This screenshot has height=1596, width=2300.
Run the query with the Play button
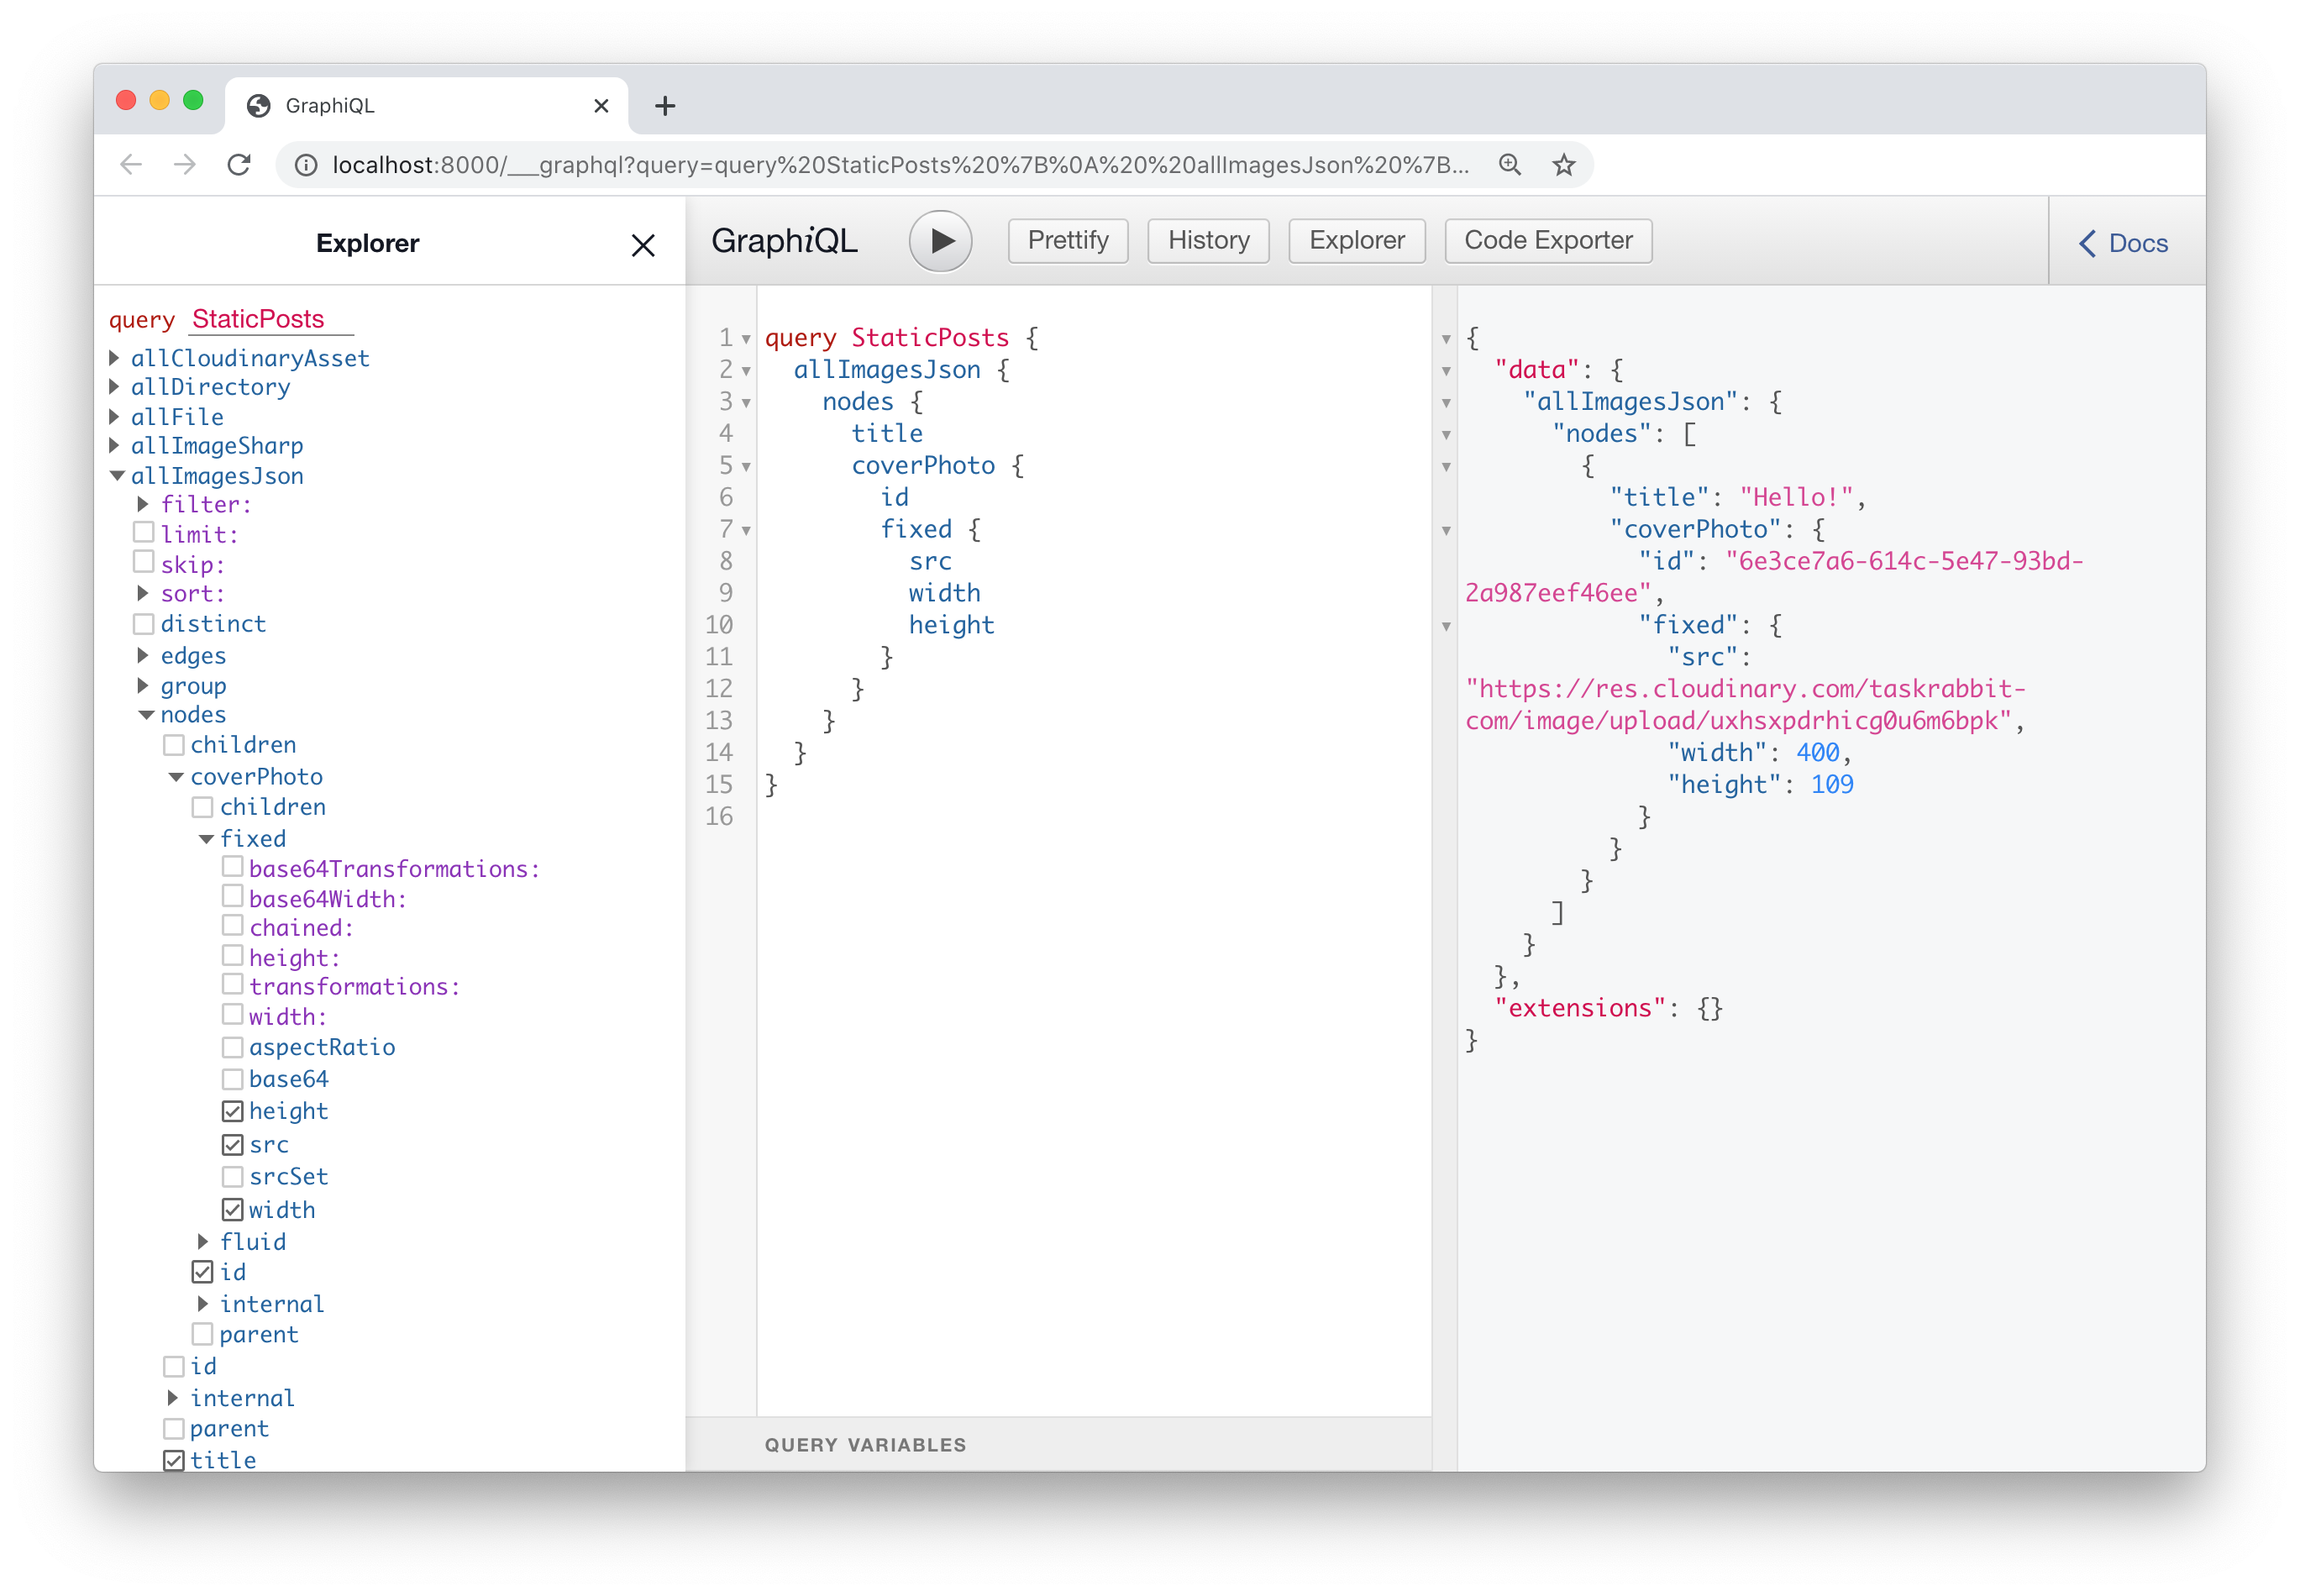pos(938,240)
